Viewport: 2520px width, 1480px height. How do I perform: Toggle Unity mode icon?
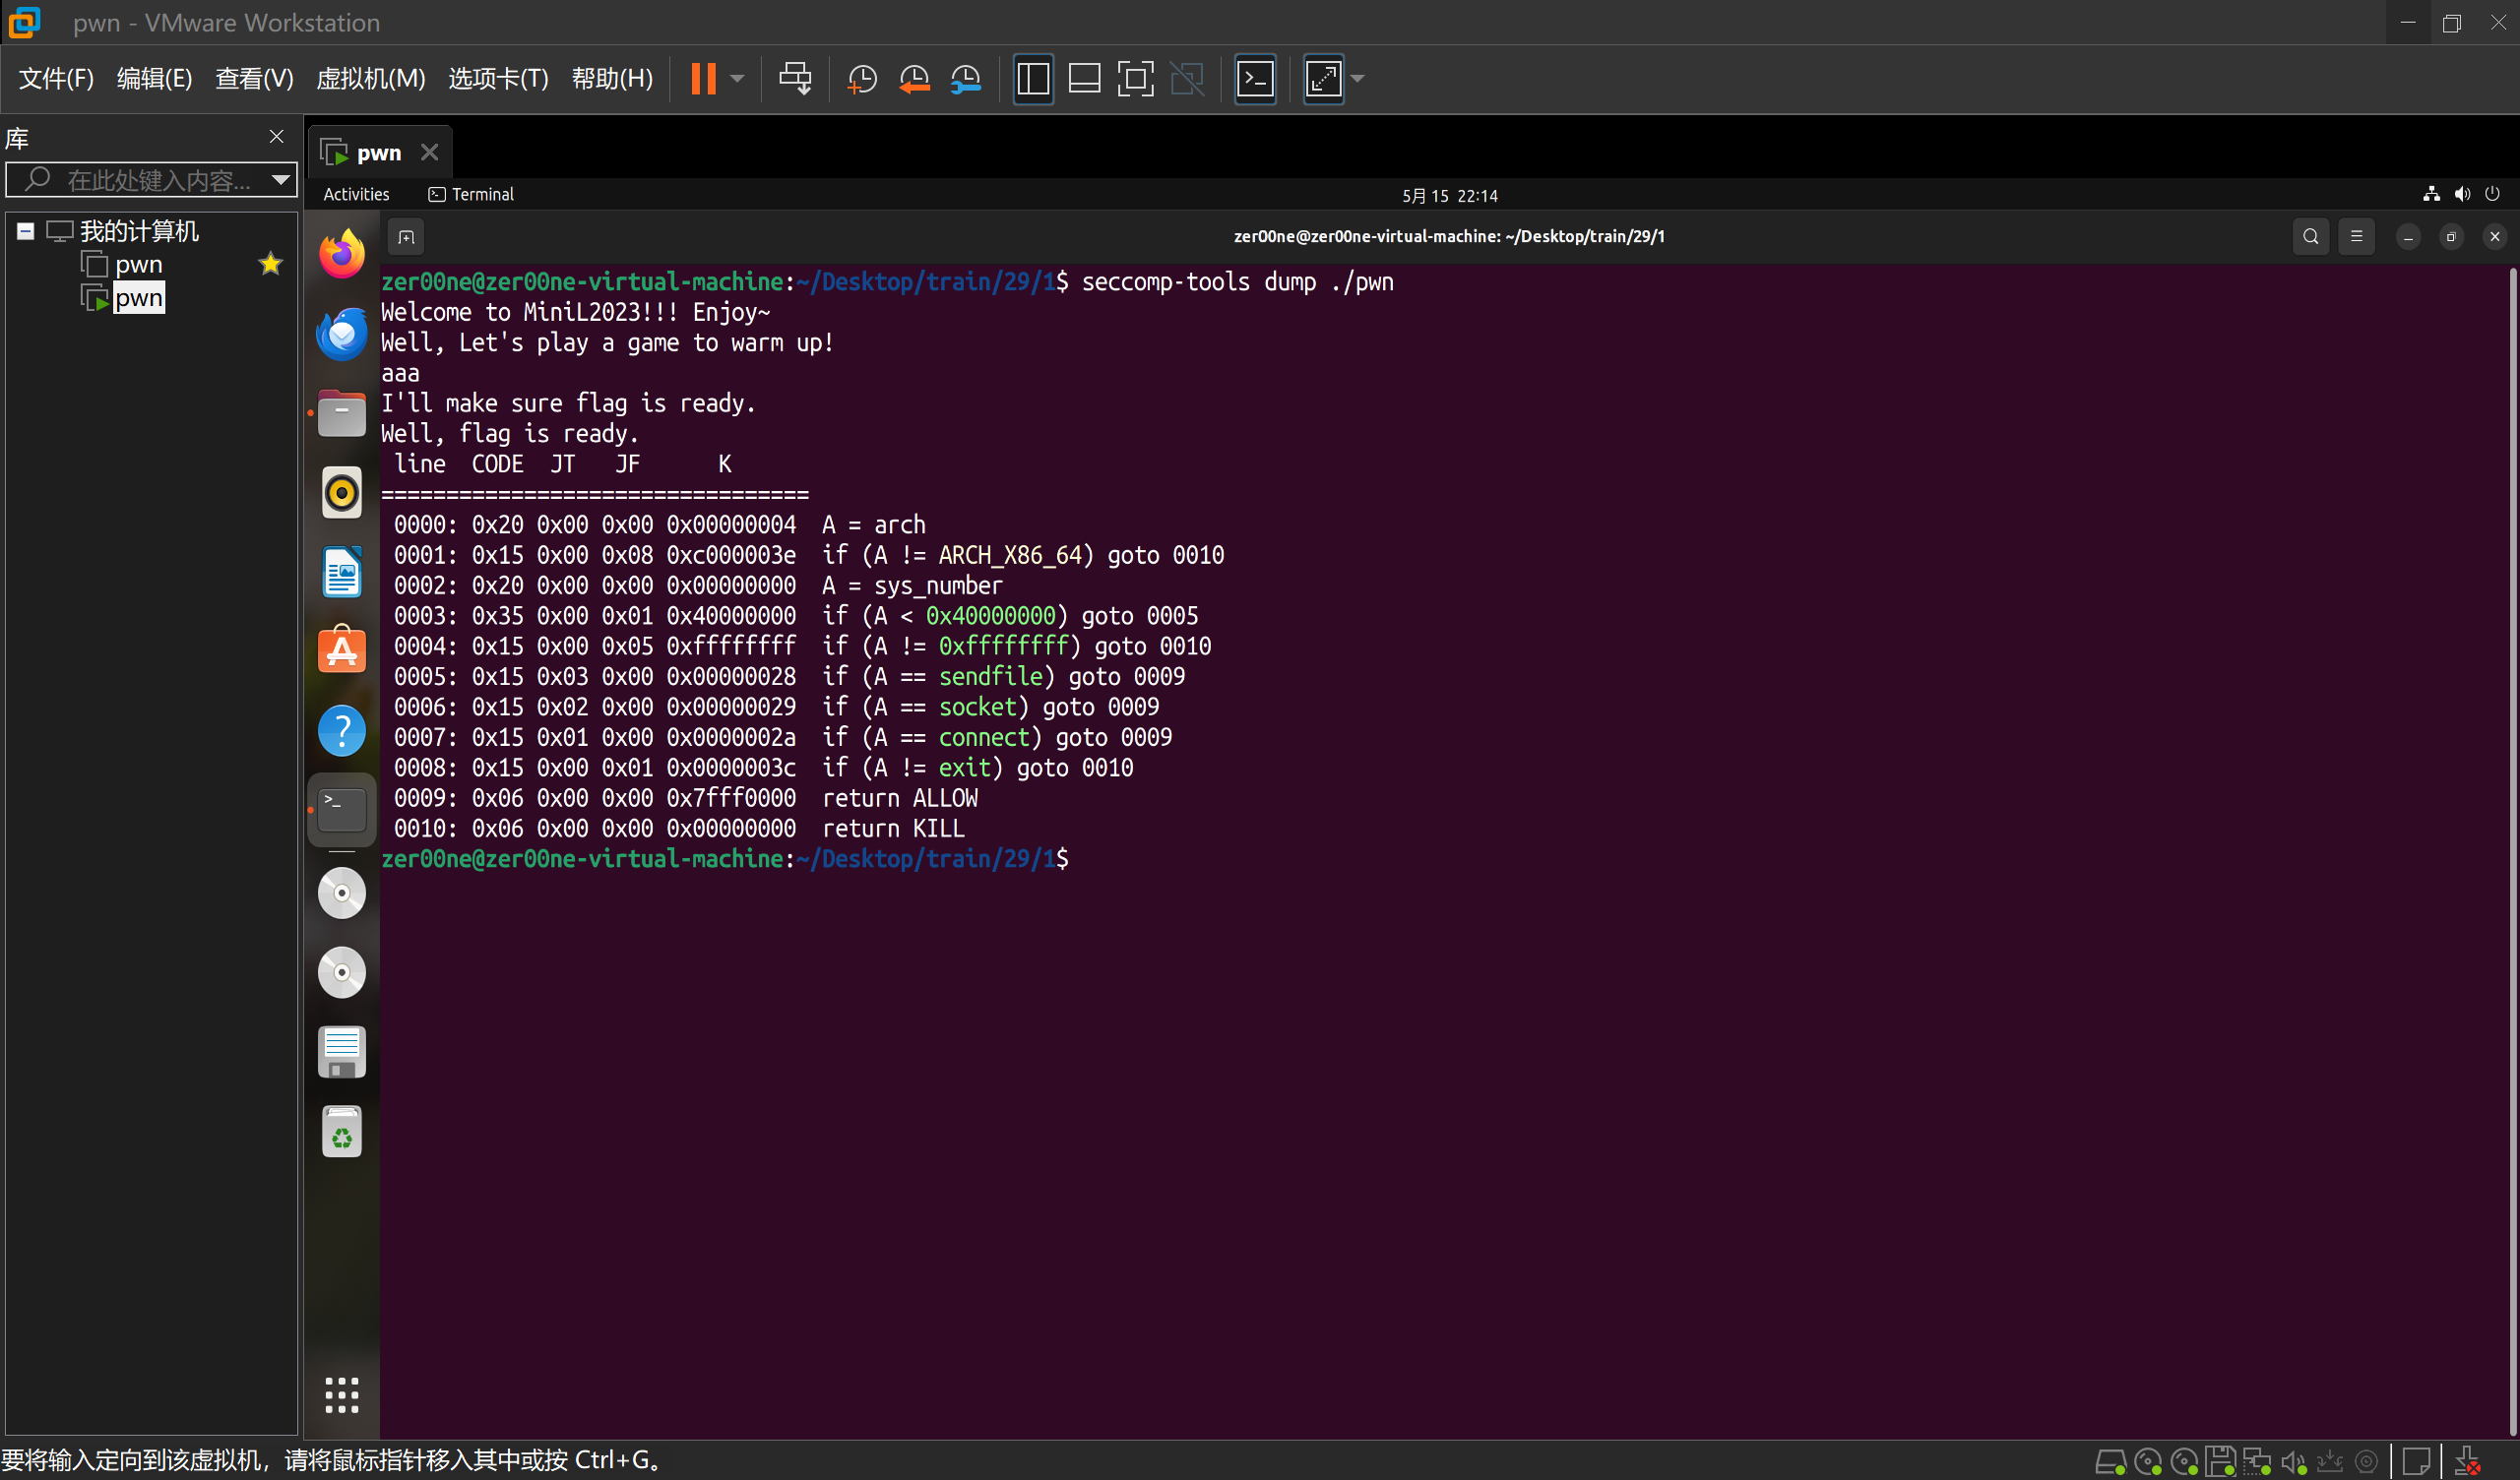click(1187, 78)
